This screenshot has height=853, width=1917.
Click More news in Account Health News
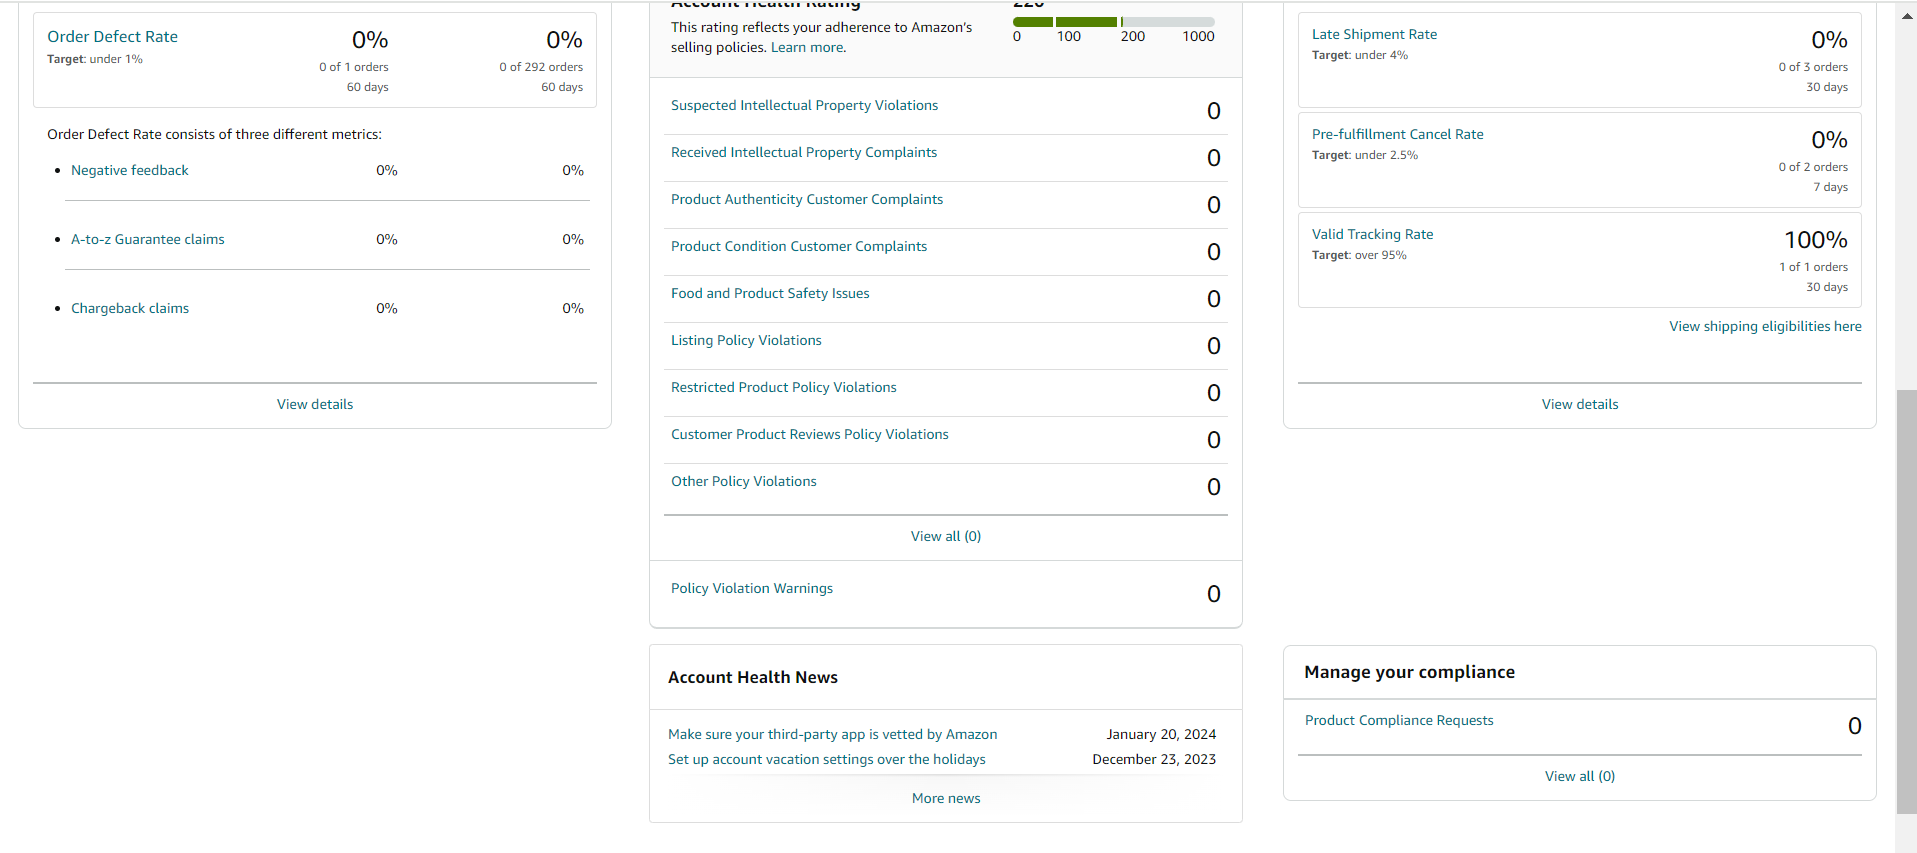[946, 798]
